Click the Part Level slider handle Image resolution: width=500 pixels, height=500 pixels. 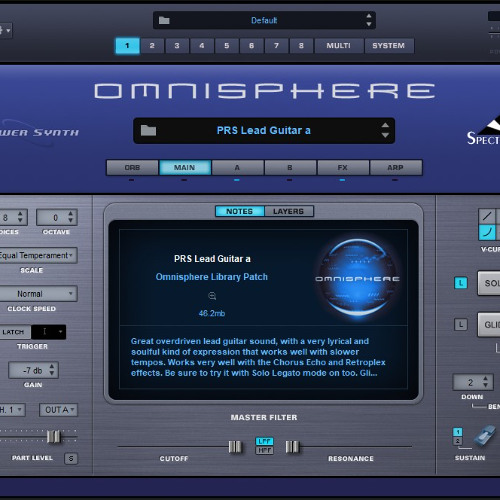pyautogui.click(x=53, y=436)
